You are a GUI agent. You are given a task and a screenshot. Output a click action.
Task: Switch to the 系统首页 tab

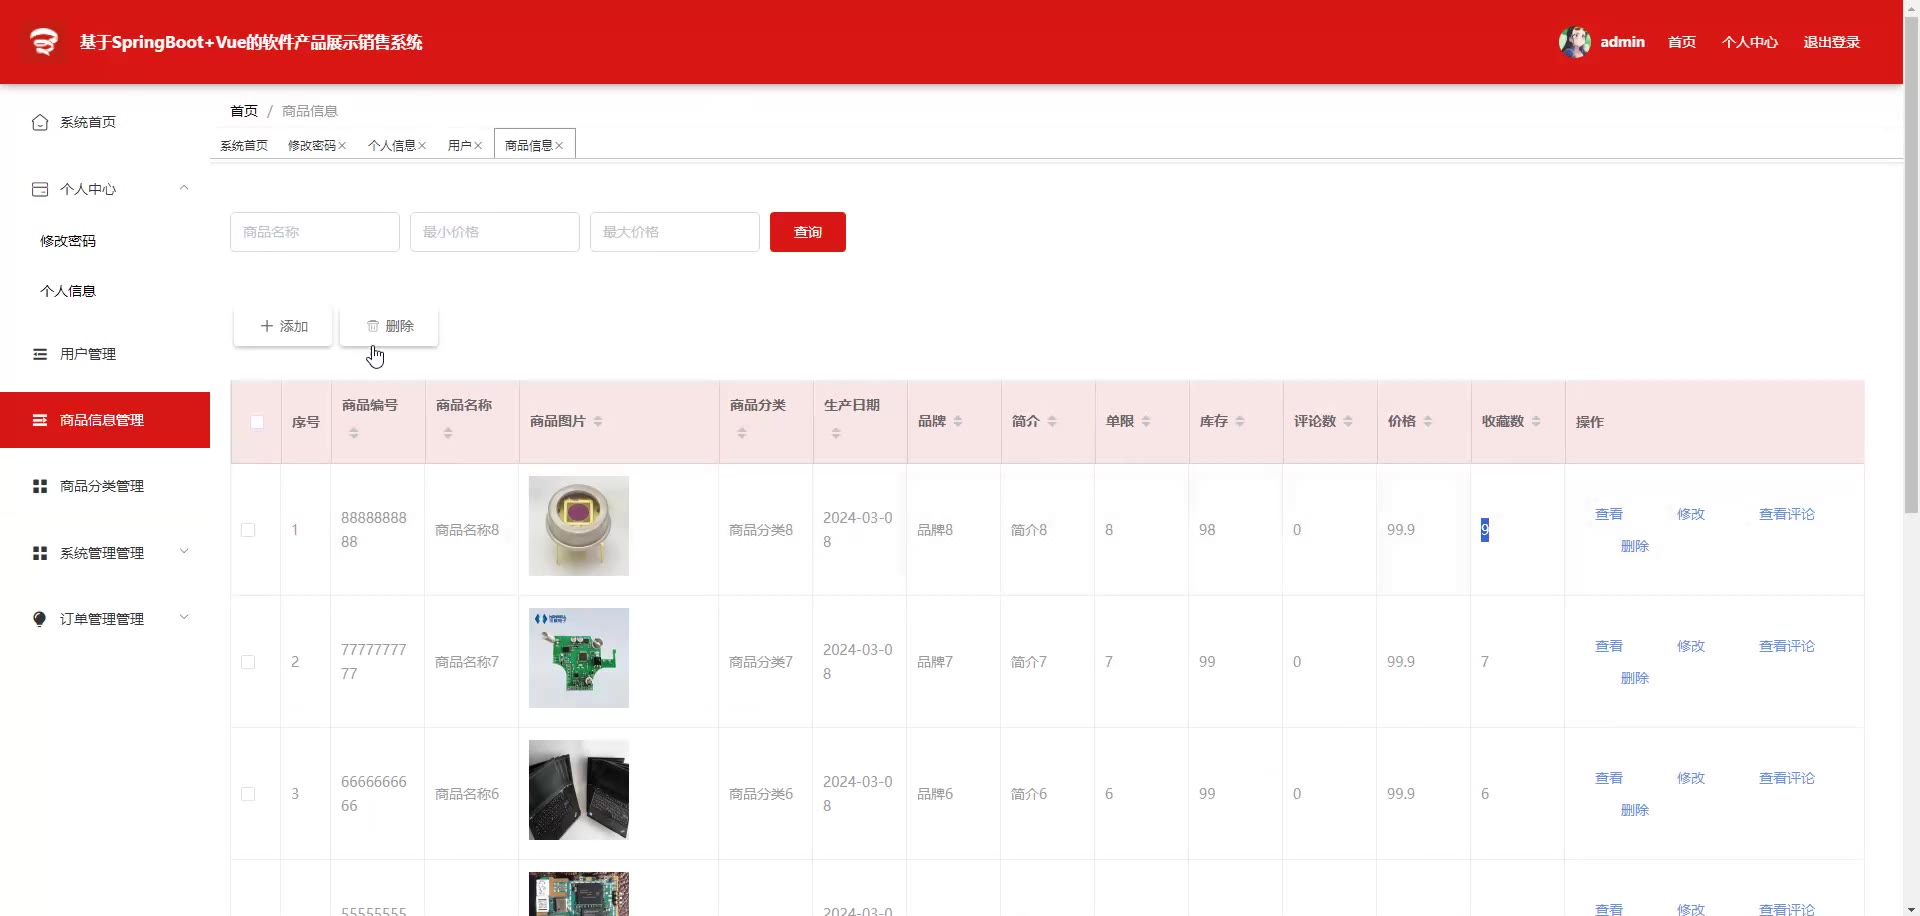click(x=244, y=146)
